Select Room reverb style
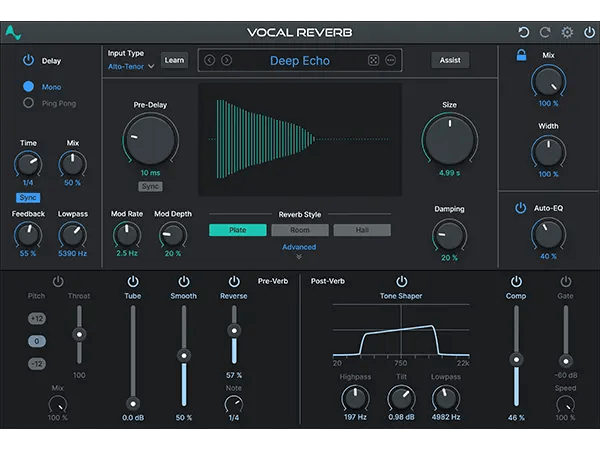The height and width of the screenshot is (450, 600). click(x=300, y=230)
